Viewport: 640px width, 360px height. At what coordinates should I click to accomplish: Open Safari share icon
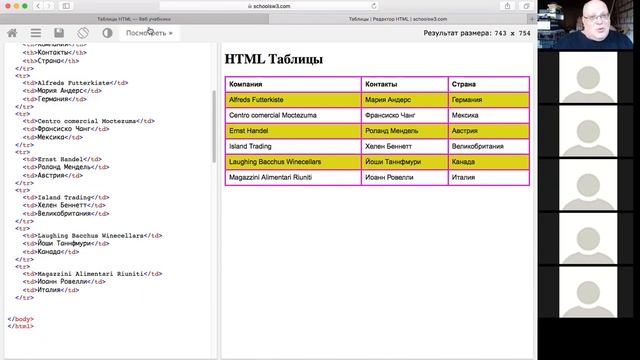coord(507,6)
